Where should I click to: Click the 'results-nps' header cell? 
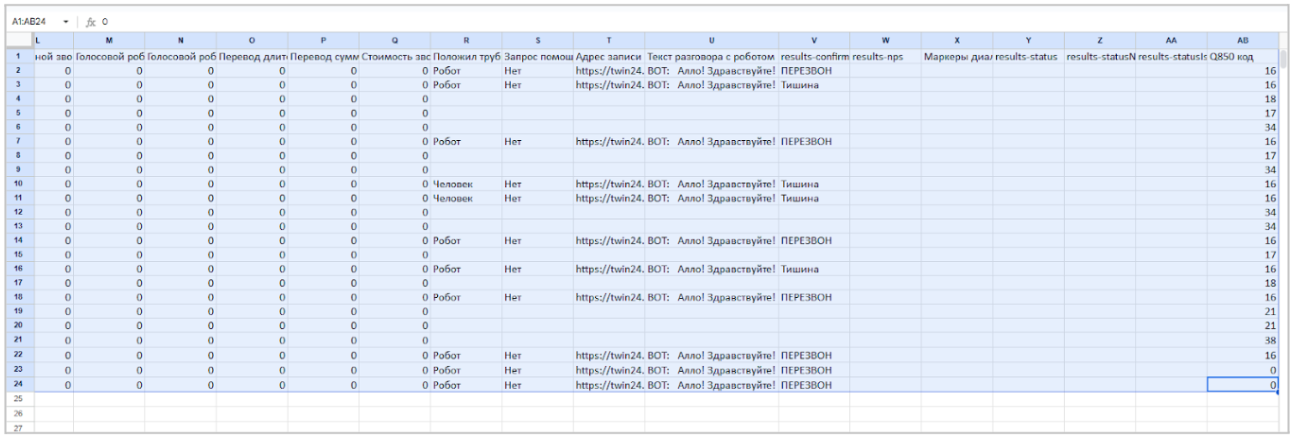pyautogui.click(x=885, y=57)
